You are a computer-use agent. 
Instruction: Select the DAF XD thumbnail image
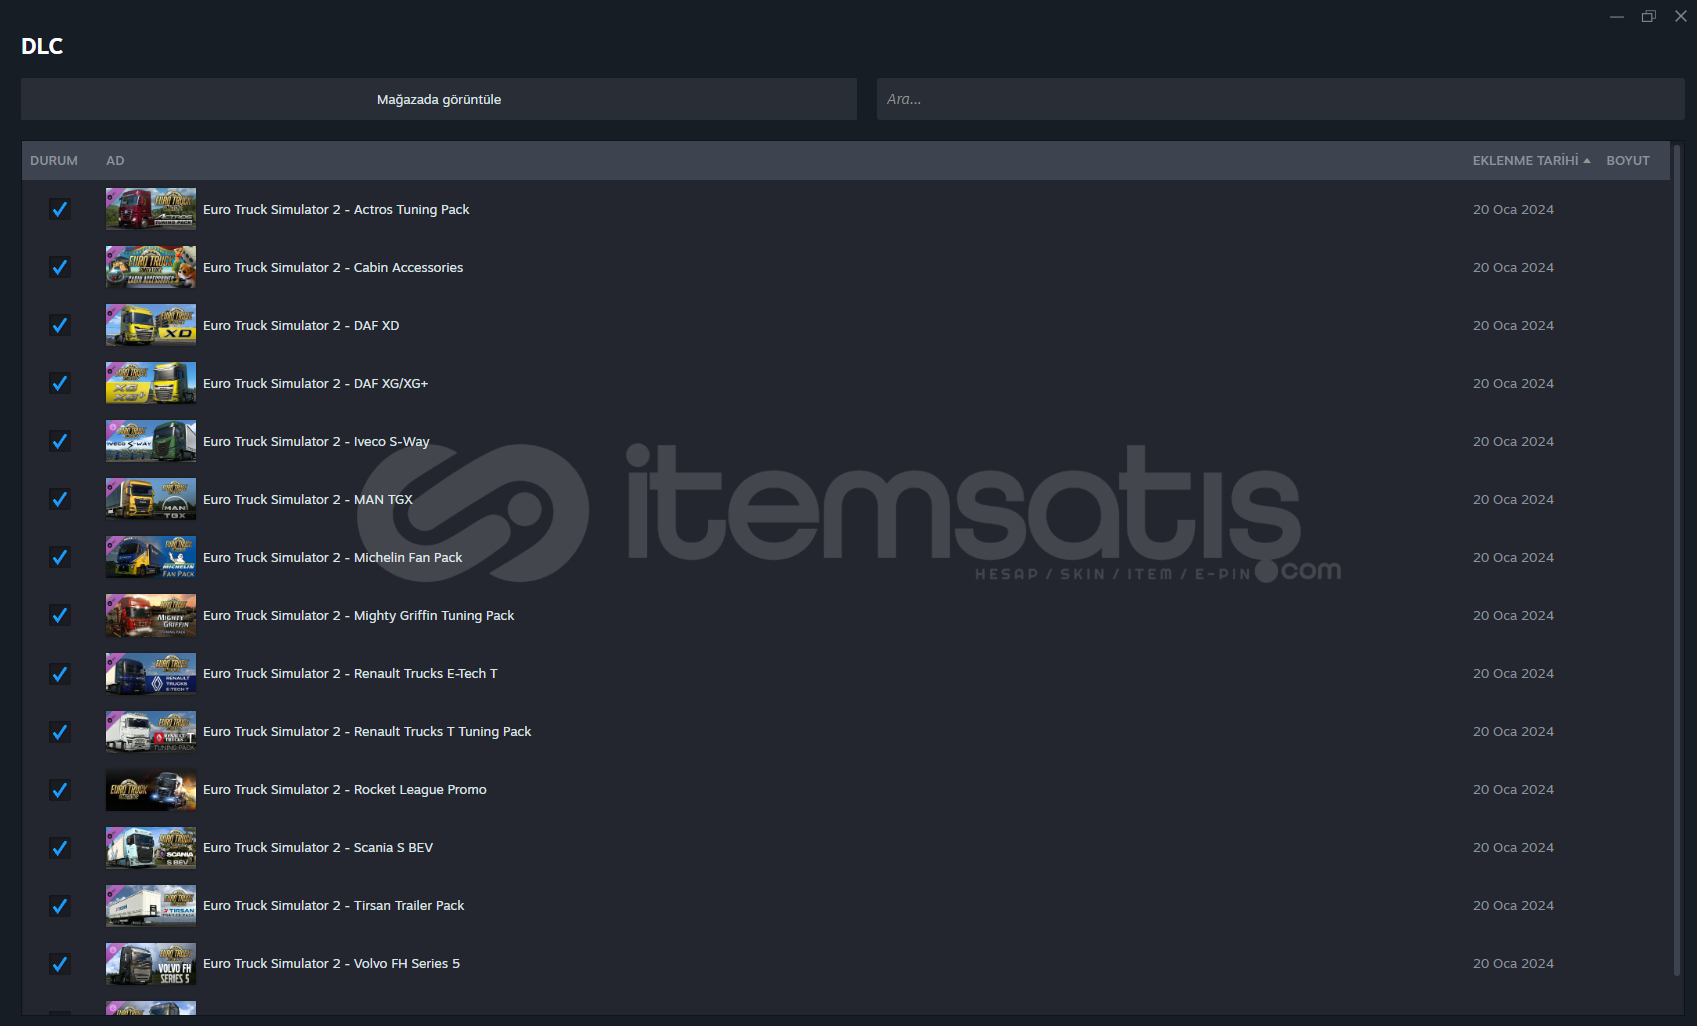tap(151, 325)
